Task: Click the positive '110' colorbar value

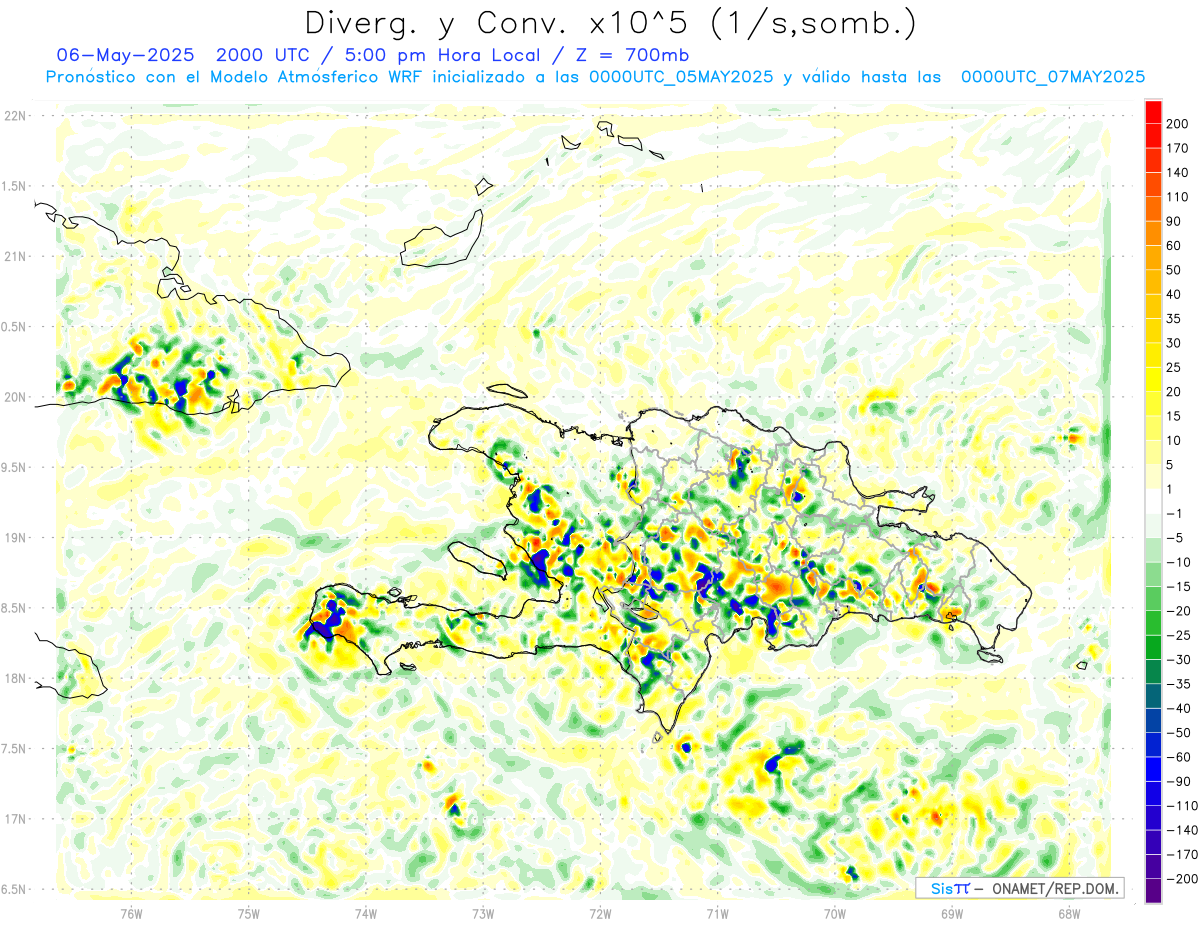Action: click(1178, 197)
